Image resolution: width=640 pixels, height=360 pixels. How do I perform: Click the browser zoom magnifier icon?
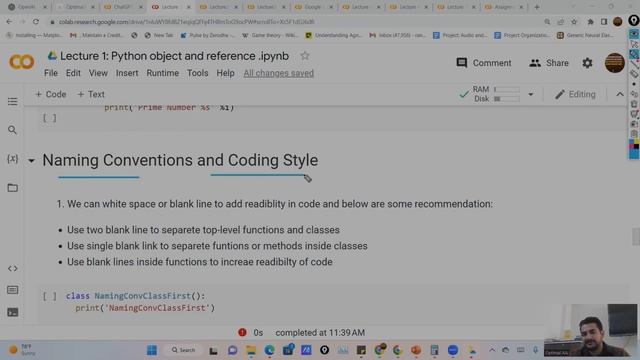[547, 22]
